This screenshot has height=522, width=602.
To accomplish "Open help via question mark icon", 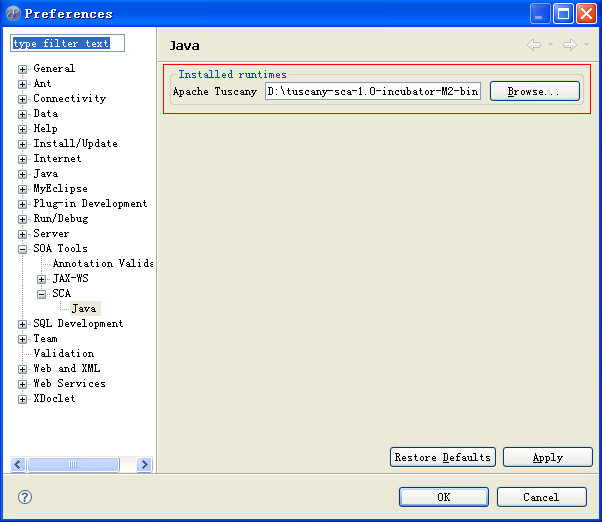I will click(25, 497).
